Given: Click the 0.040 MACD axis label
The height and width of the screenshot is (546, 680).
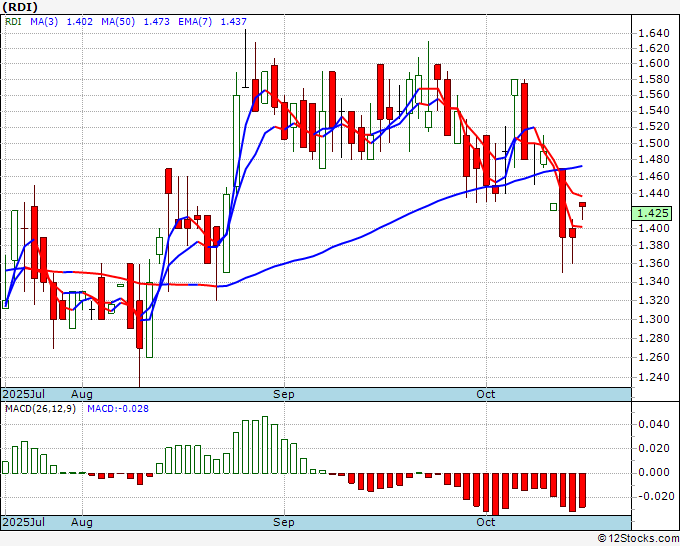Looking at the screenshot, I should pyautogui.click(x=654, y=424).
